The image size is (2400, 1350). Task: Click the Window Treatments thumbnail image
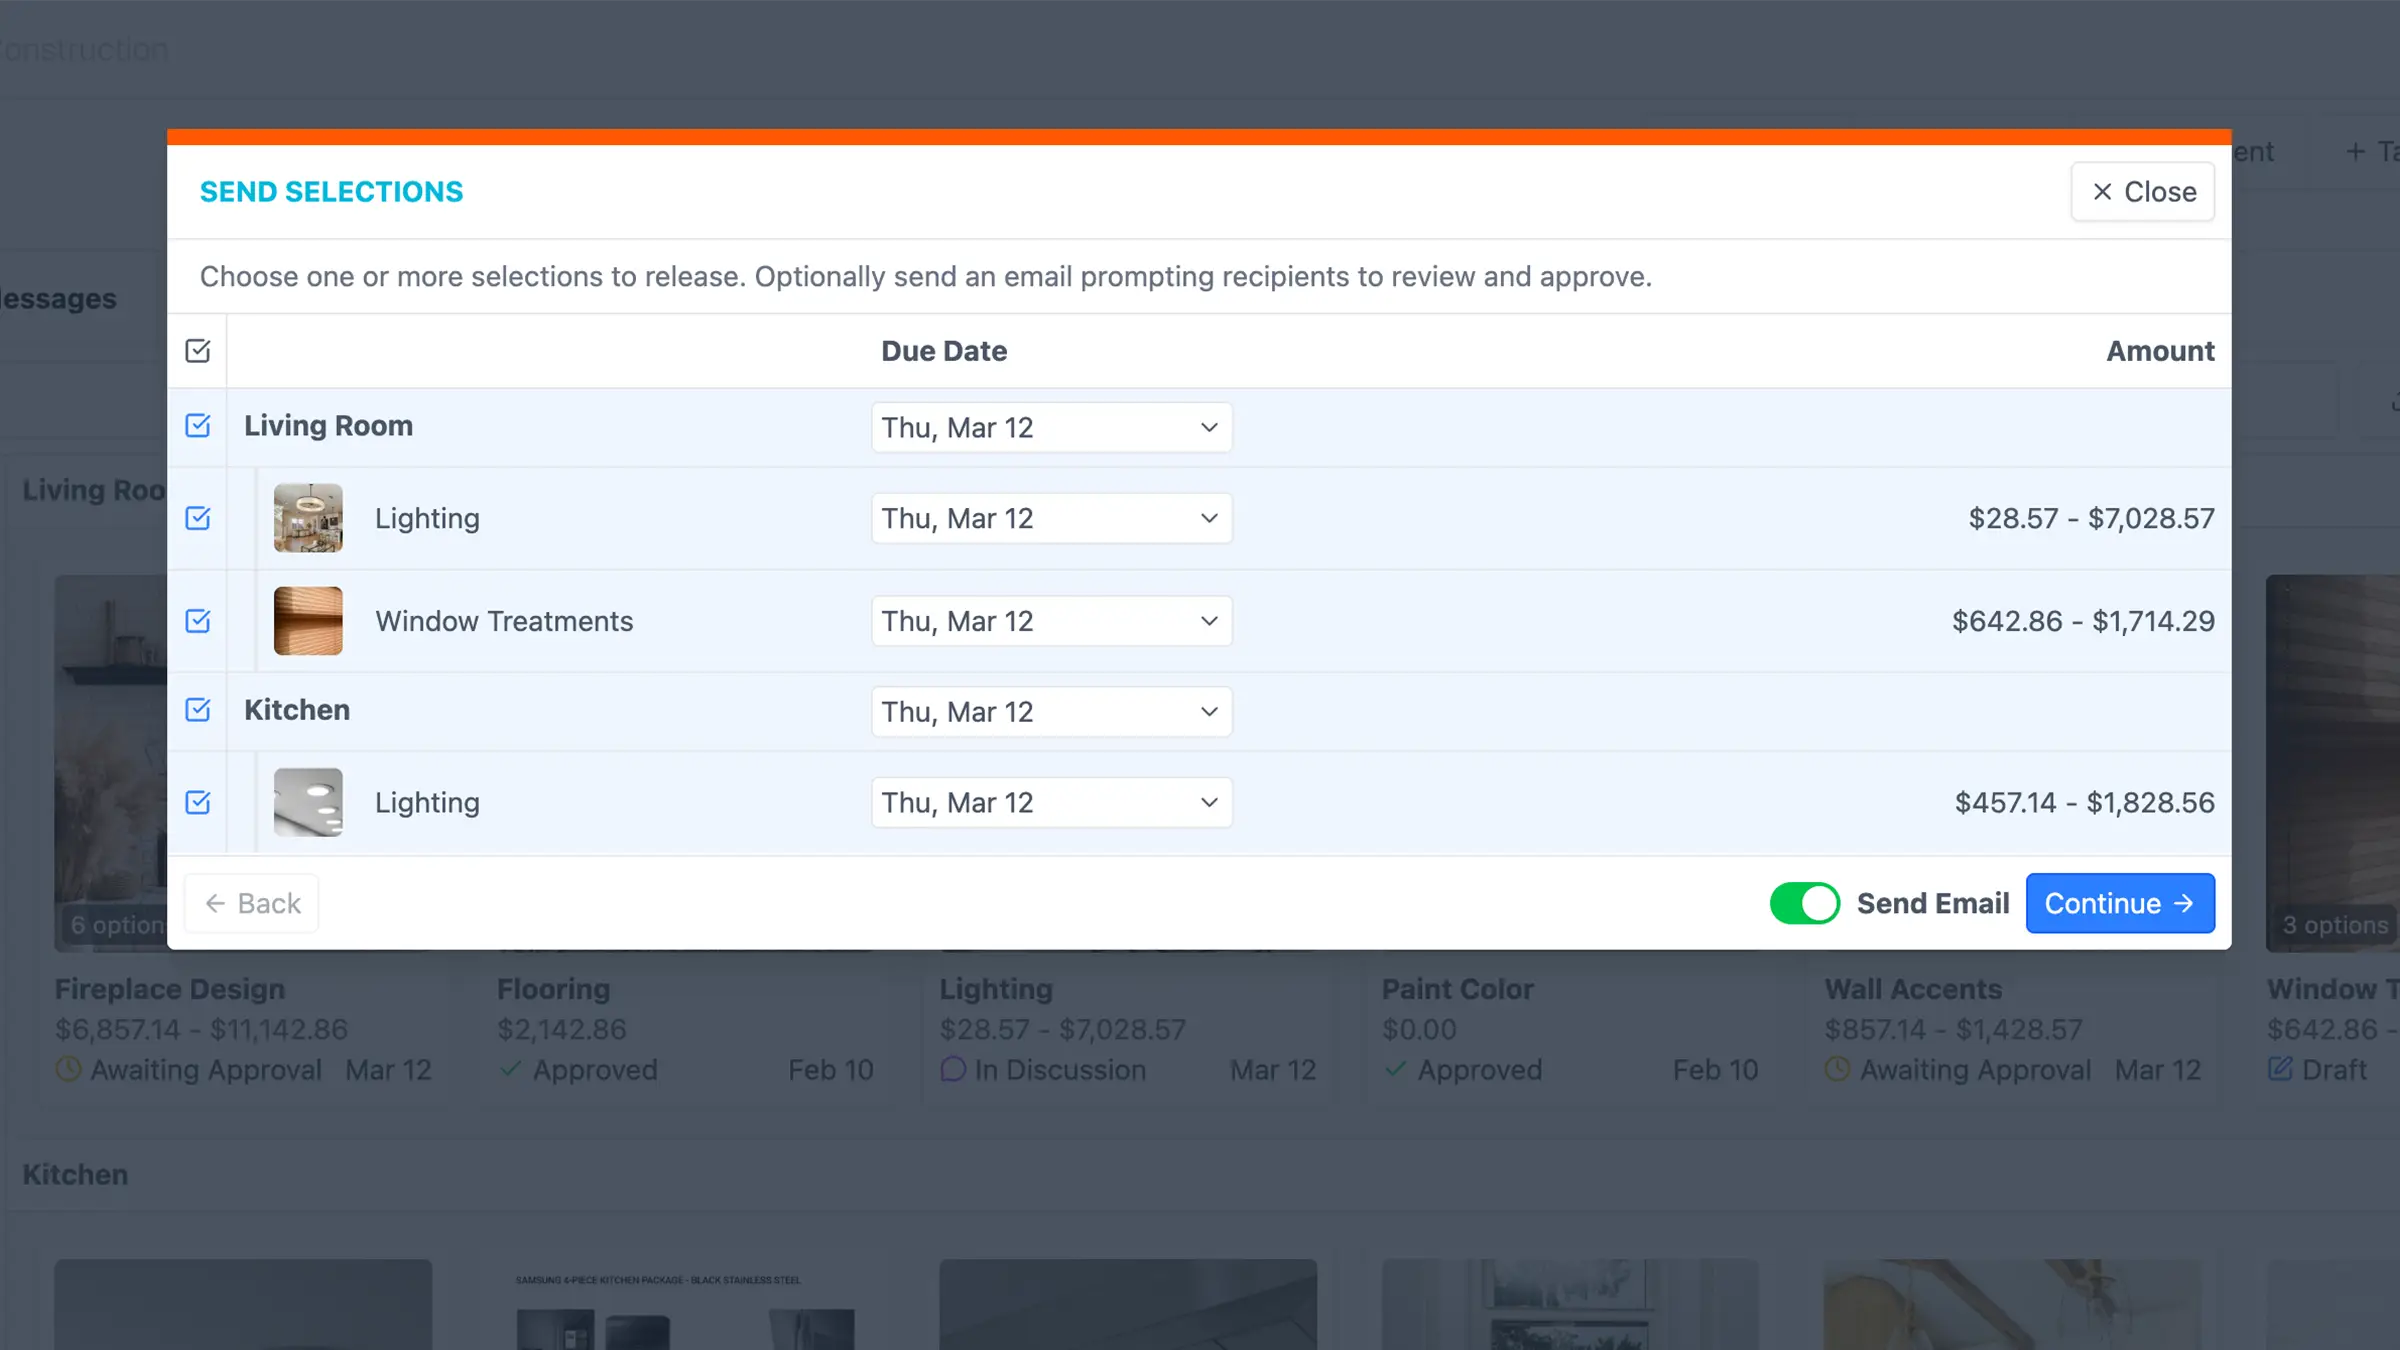308,621
